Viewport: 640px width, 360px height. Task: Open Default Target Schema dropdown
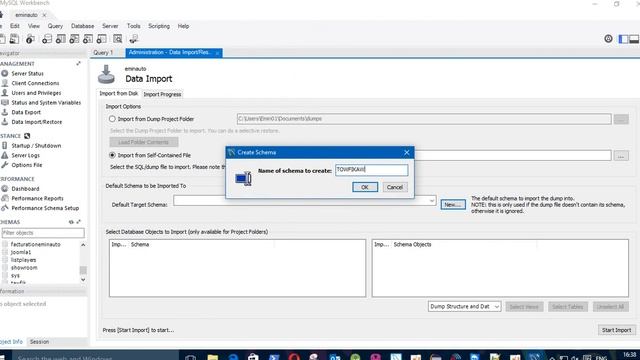(432, 200)
